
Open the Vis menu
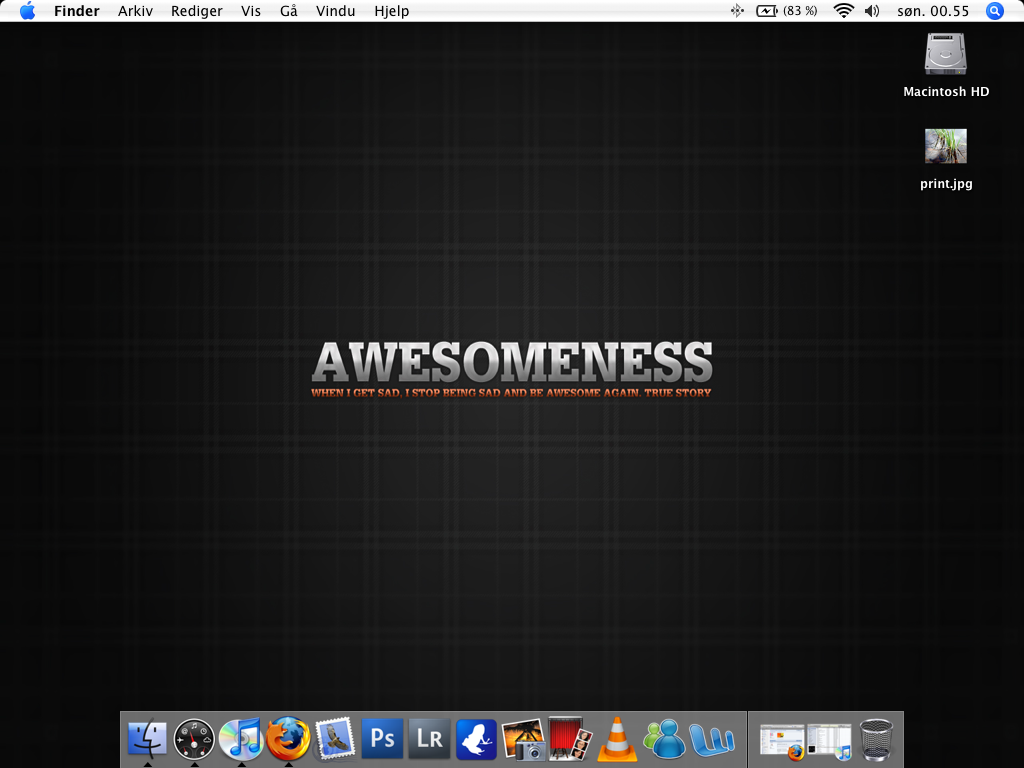pyautogui.click(x=251, y=11)
